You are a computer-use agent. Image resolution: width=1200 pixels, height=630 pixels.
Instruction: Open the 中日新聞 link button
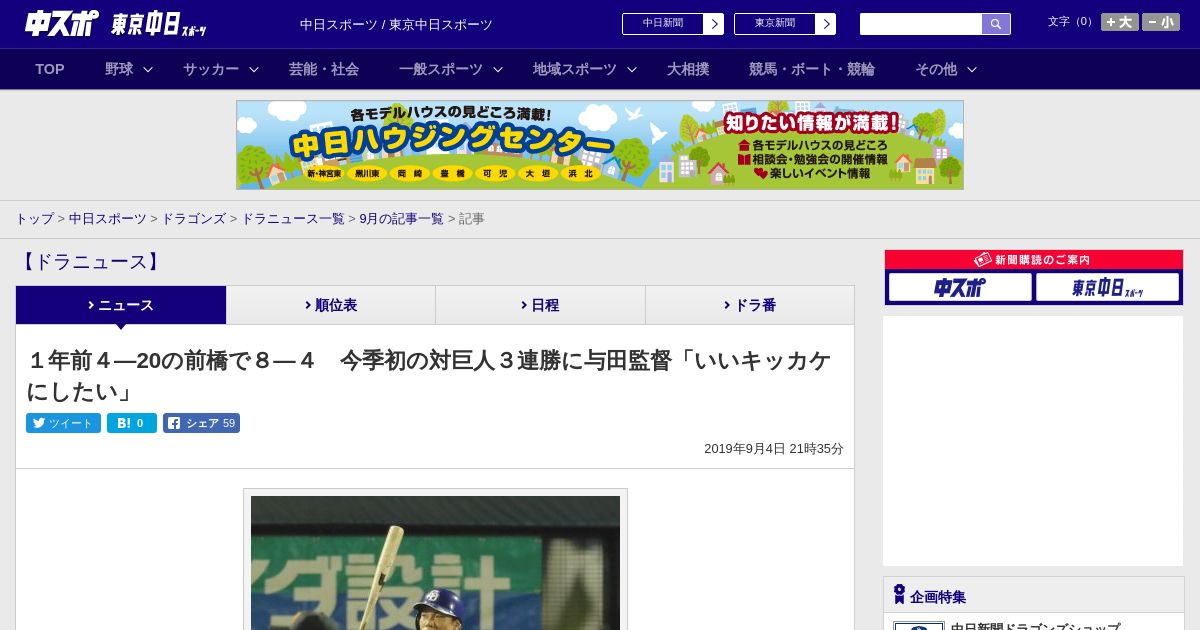(x=663, y=24)
